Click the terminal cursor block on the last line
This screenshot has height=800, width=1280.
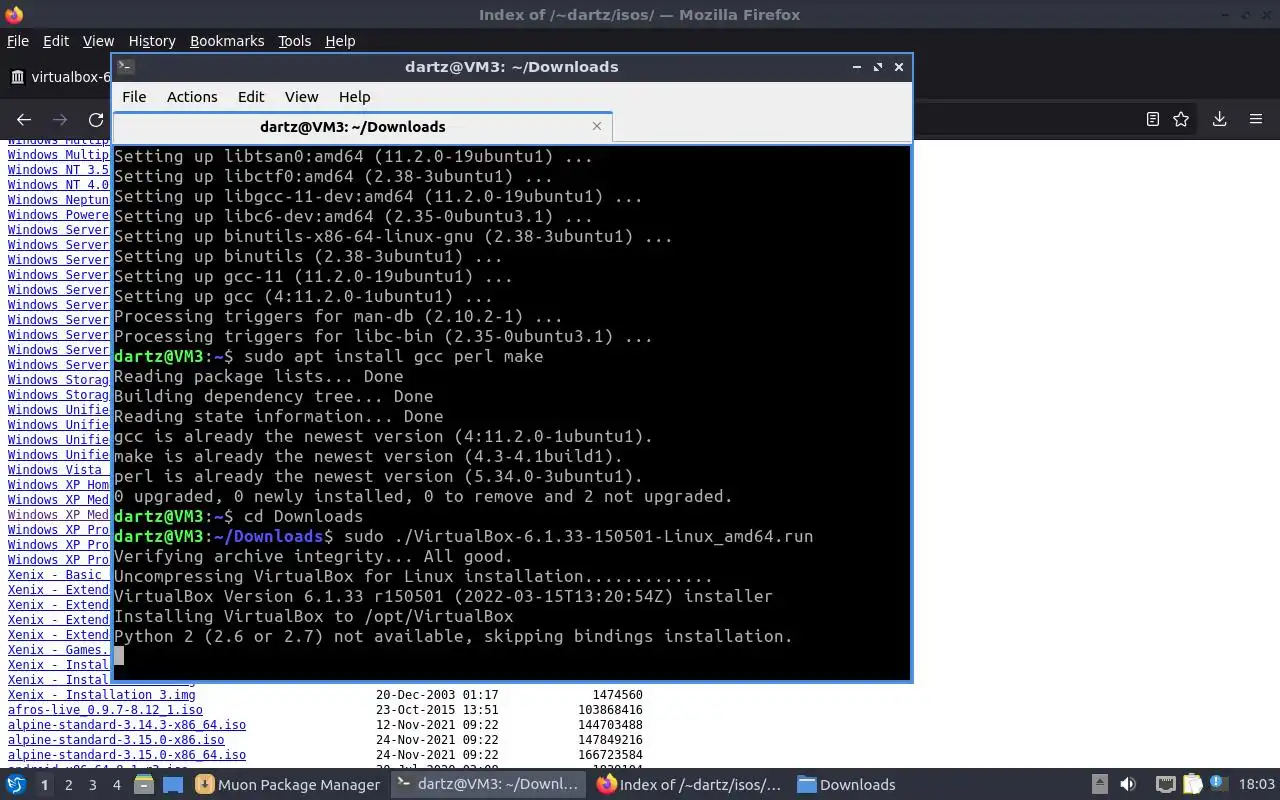click(119, 656)
